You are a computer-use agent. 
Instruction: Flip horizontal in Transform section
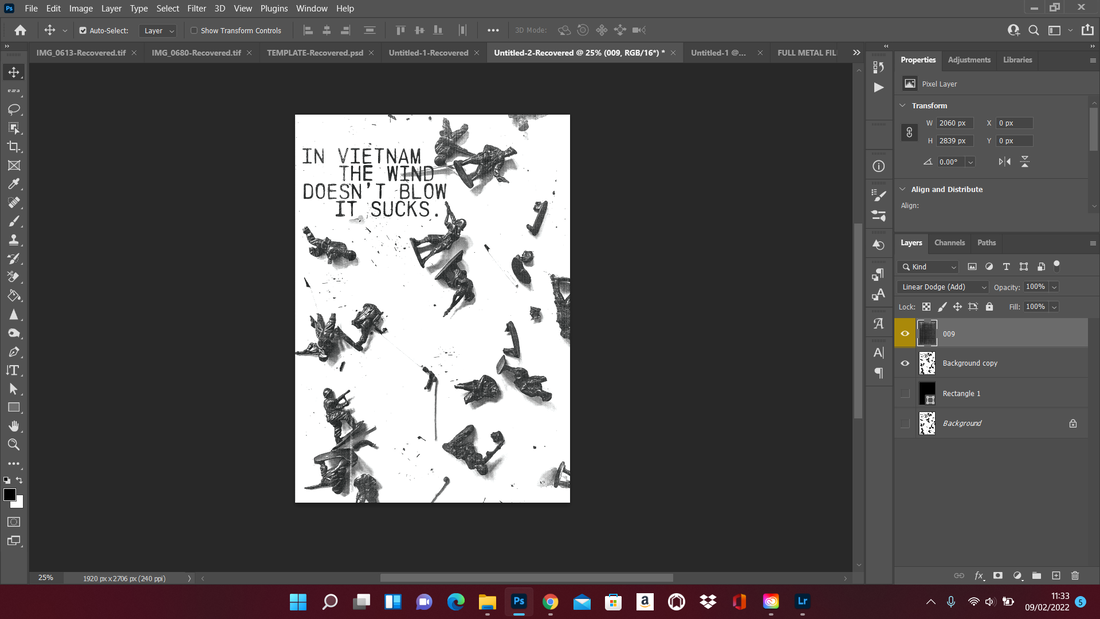(x=1005, y=161)
